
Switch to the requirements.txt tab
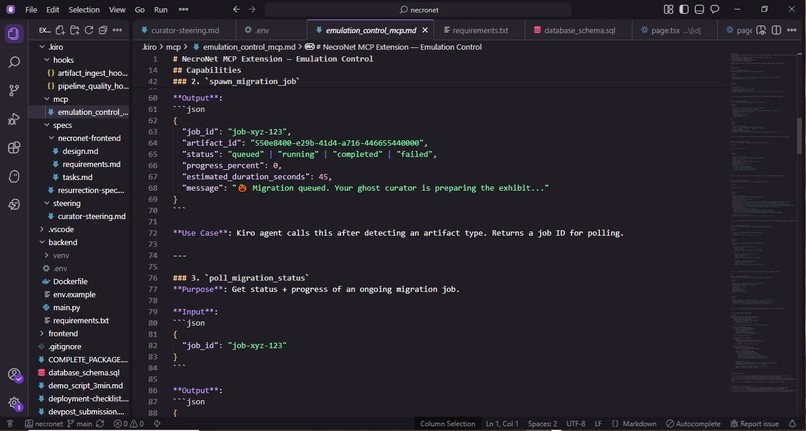[480, 30]
